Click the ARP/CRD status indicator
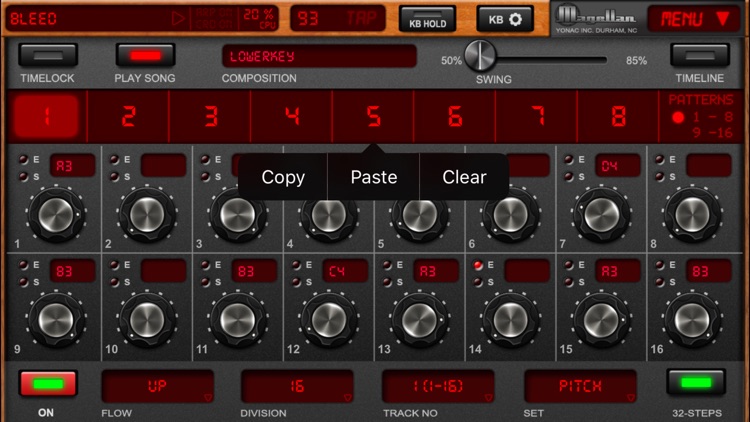This screenshot has width=750, height=422. 213,19
